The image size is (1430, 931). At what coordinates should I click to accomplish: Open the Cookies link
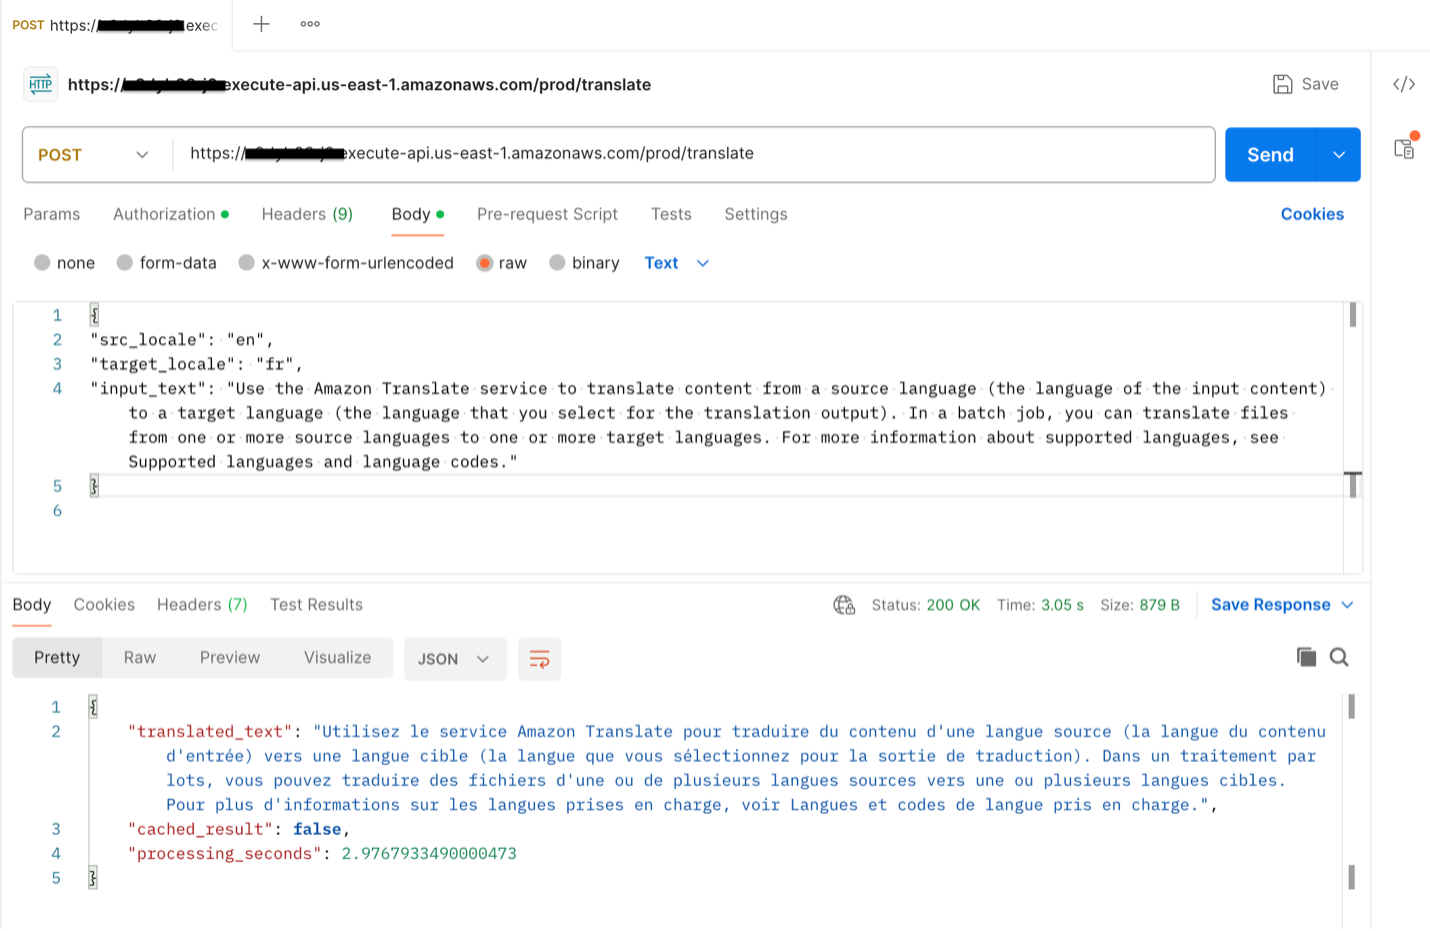click(1312, 214)
